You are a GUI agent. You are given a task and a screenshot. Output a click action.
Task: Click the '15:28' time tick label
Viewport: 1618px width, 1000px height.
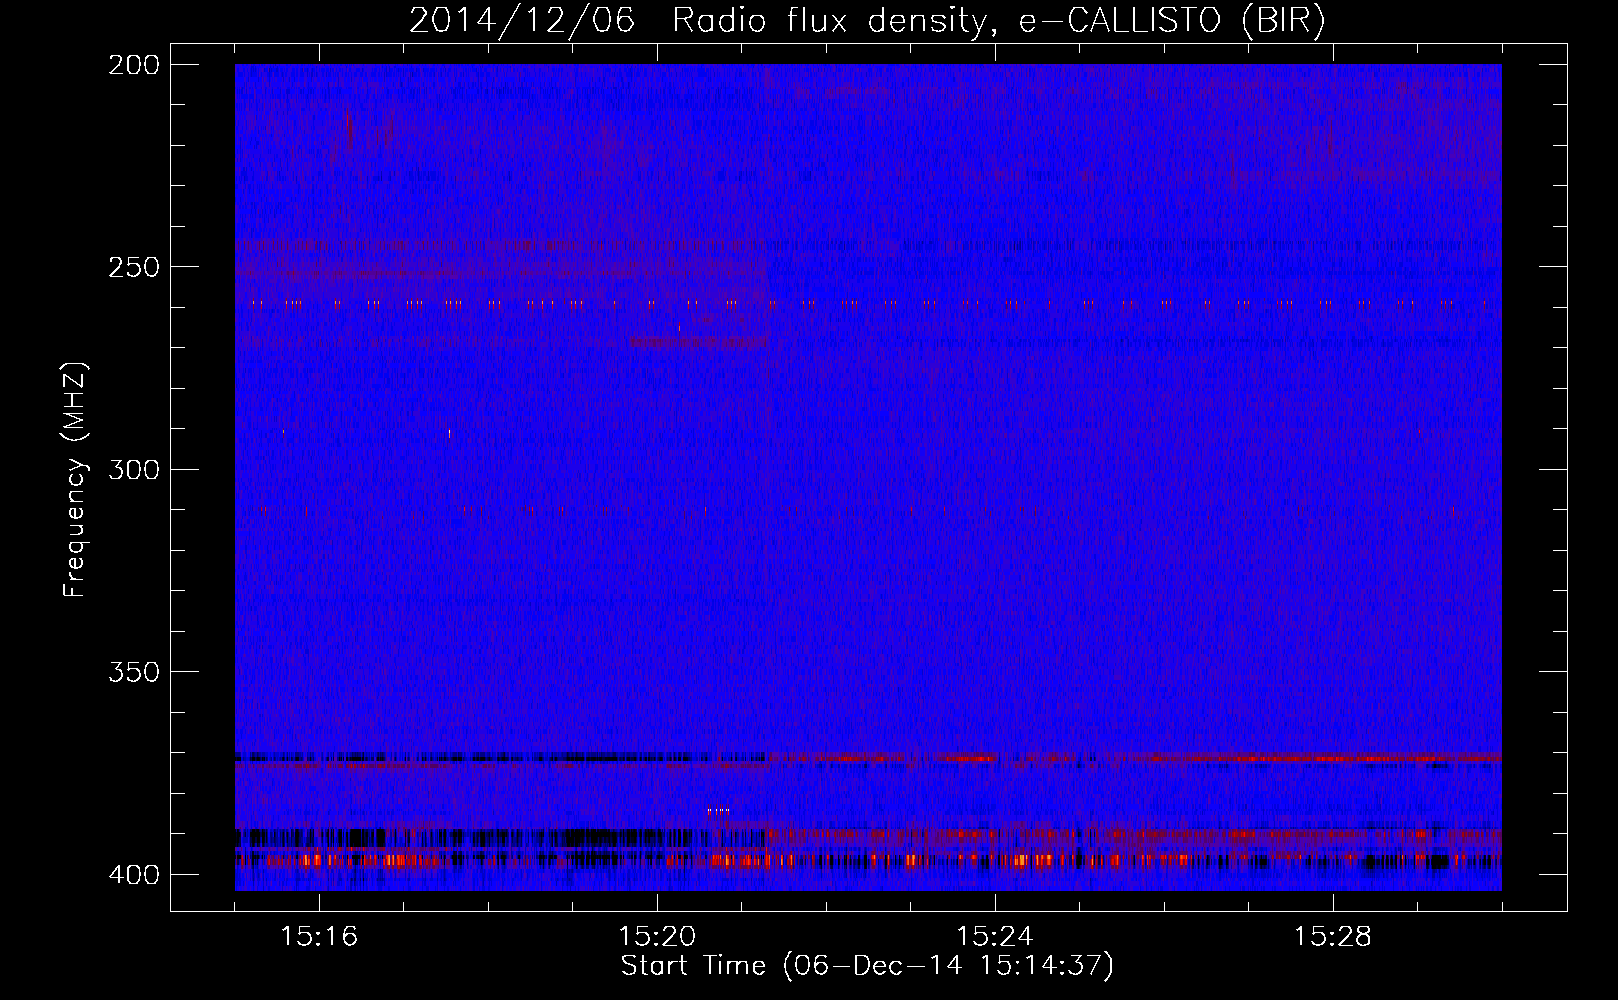[1333, 937]
